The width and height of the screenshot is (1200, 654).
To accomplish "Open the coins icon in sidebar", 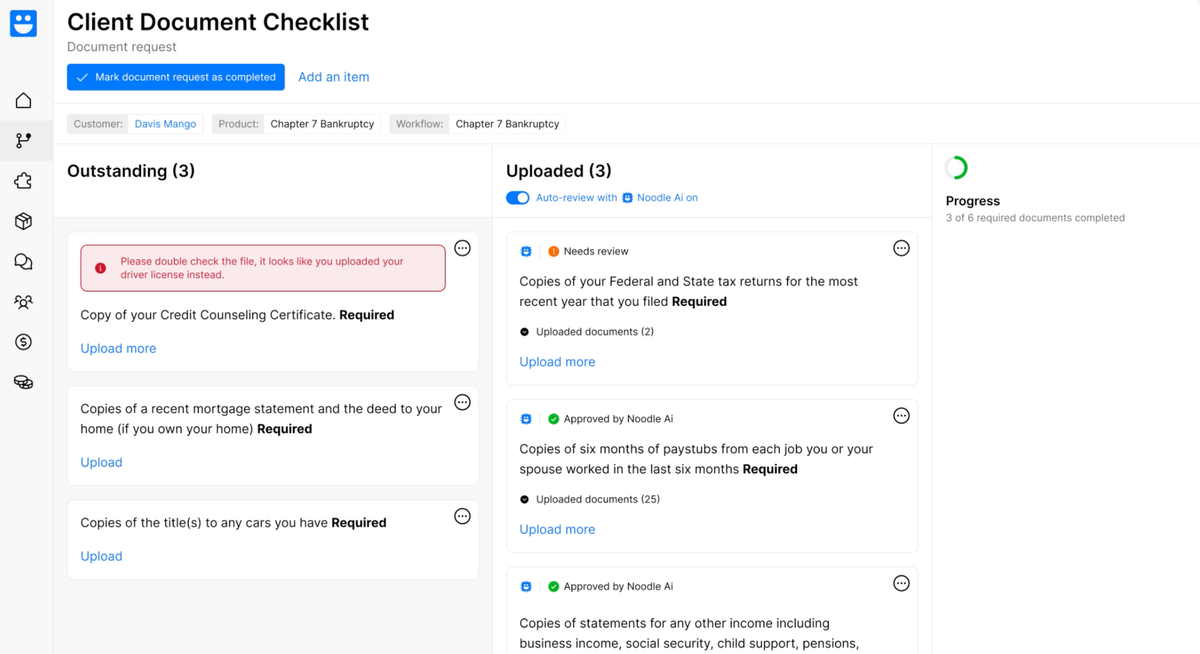I will [x=23, y=382].
